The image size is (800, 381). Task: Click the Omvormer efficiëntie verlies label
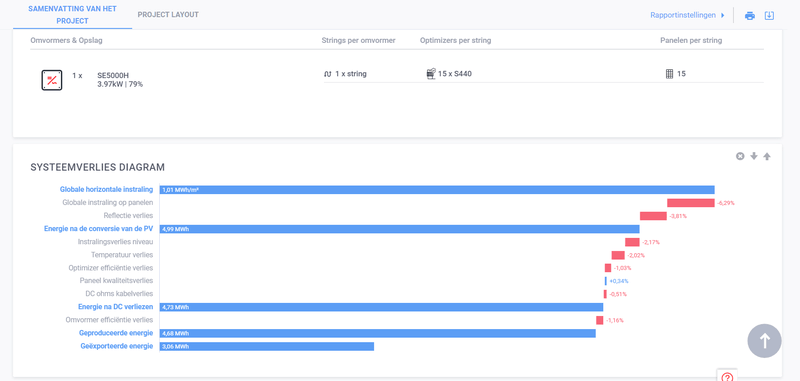pyautogui.click(x=109, y=320)
